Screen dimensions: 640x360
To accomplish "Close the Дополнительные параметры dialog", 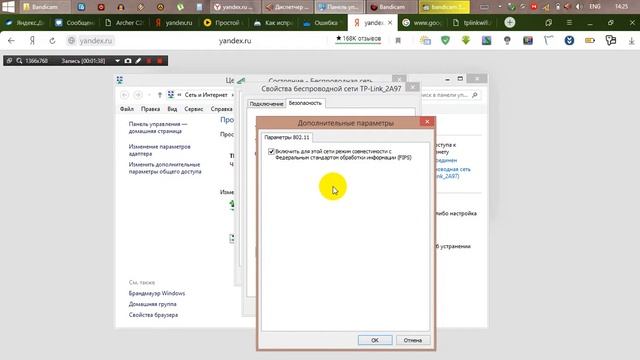I will click(x=427, y=122).
